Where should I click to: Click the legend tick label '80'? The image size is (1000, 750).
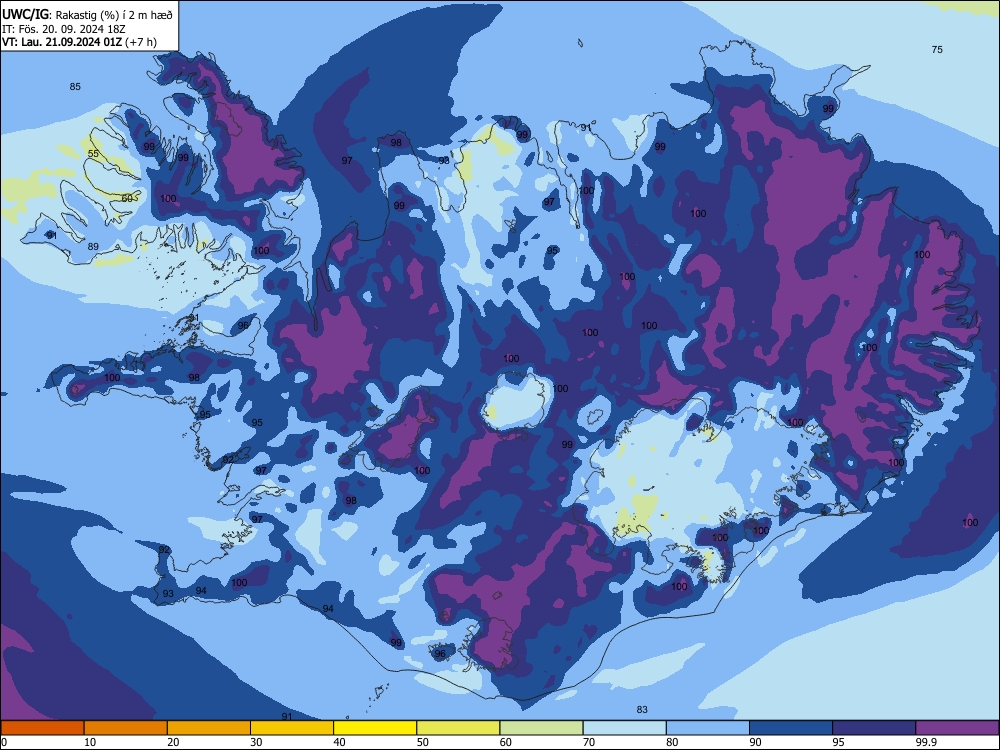pyautogui.click(x=672, y=742)
